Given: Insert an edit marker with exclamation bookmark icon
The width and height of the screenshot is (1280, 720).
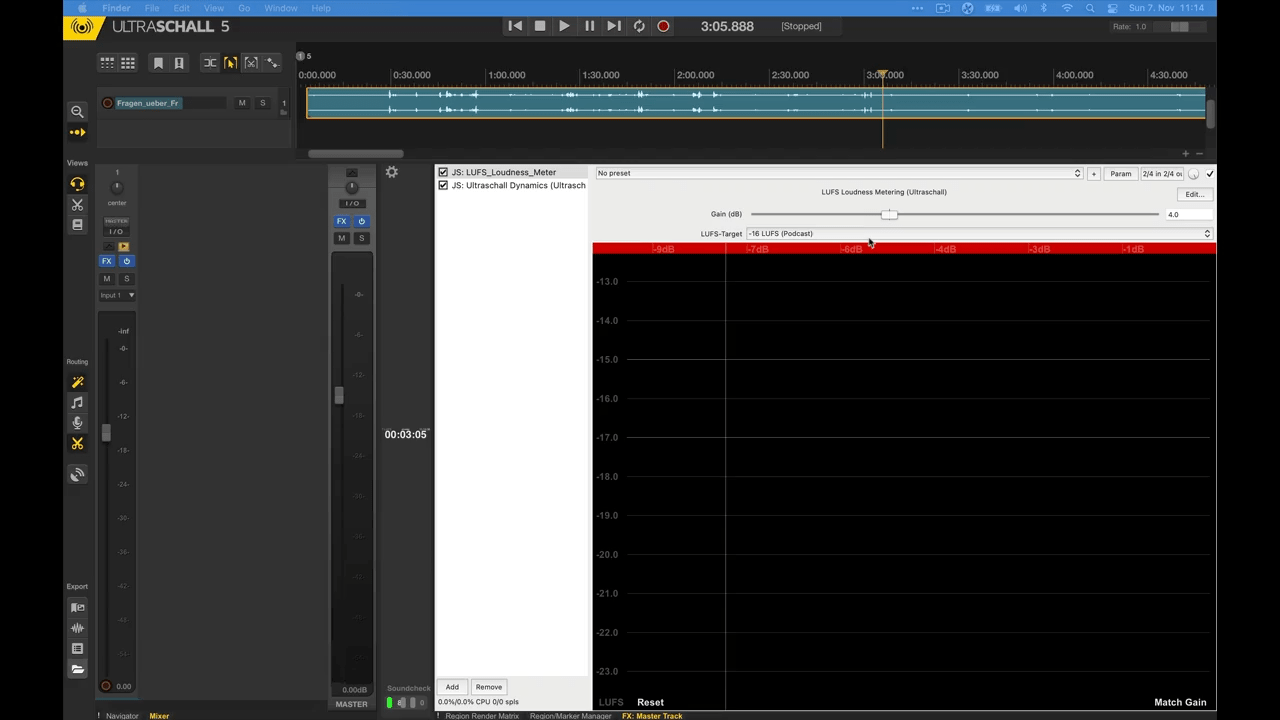Looking at the screenshot, I should click(179, 63).
